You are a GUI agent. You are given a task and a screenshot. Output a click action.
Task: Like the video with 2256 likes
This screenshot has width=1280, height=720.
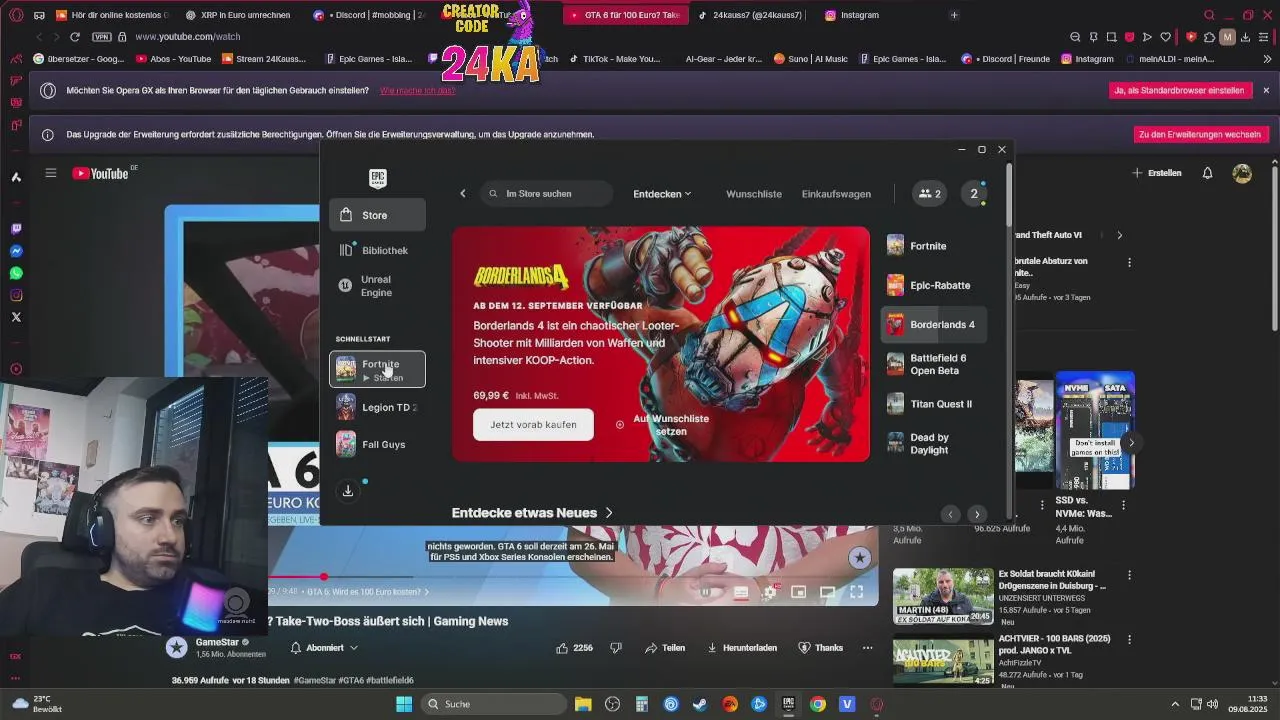pos(575,648)
